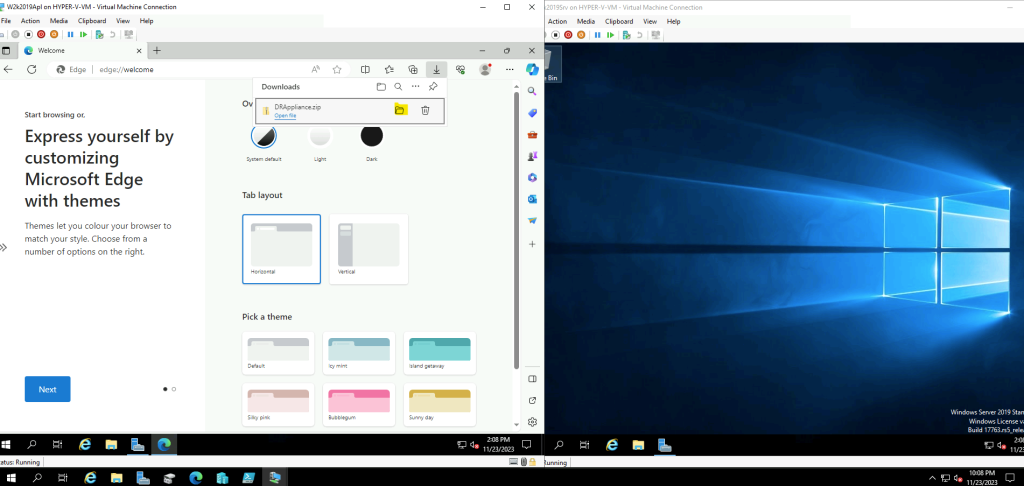Pause the W2k2019Apl virtual machine

(x=70, y=35)
